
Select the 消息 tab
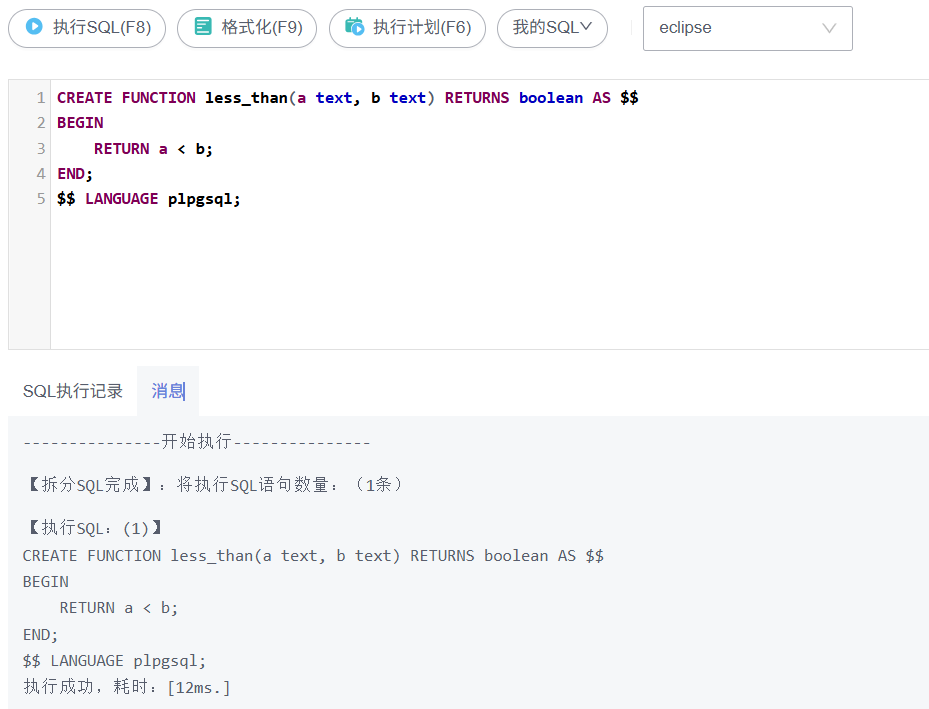point(168,391)
